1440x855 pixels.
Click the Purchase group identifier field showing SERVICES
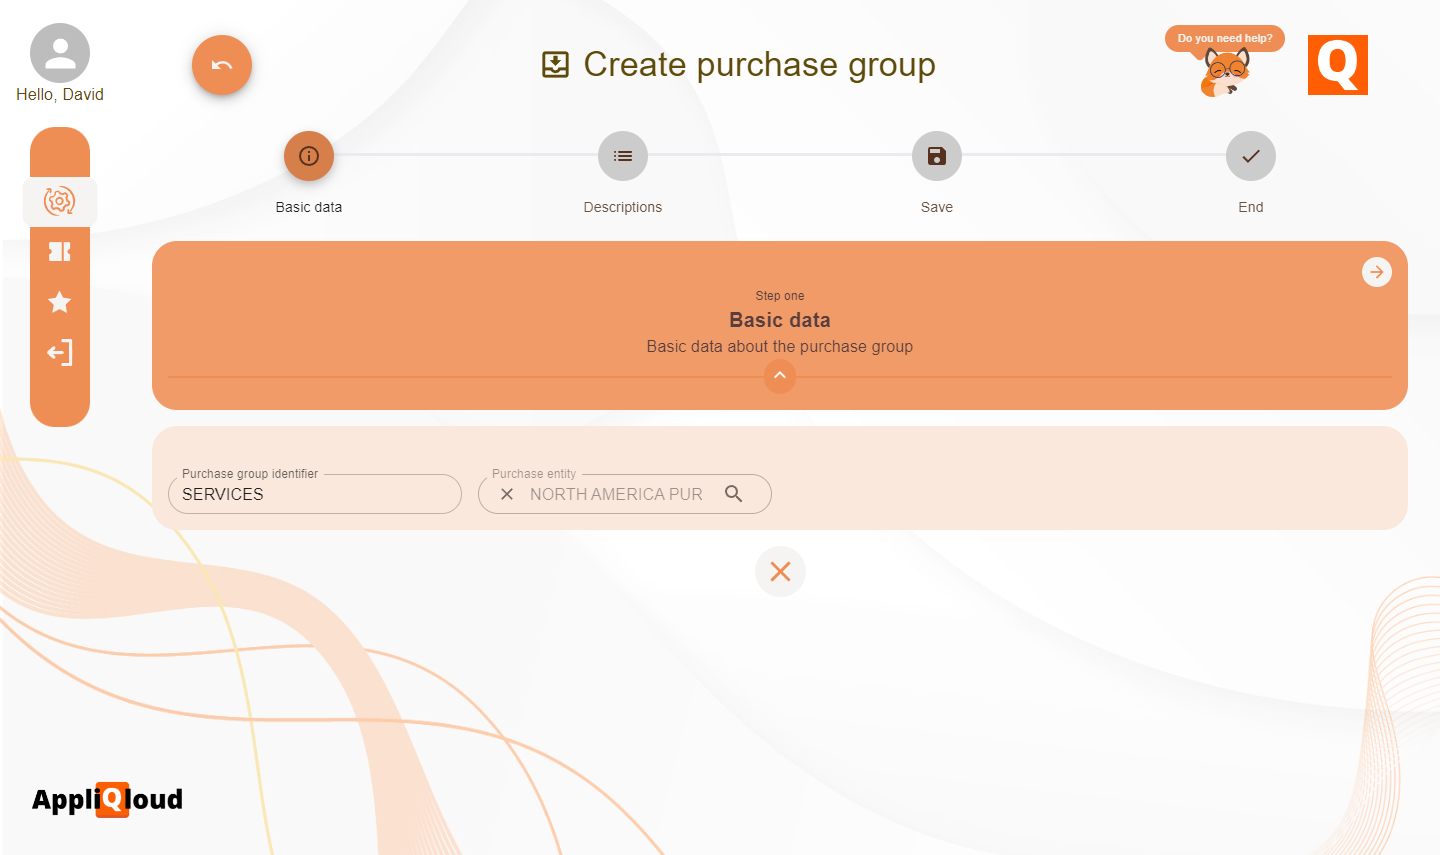314,493
